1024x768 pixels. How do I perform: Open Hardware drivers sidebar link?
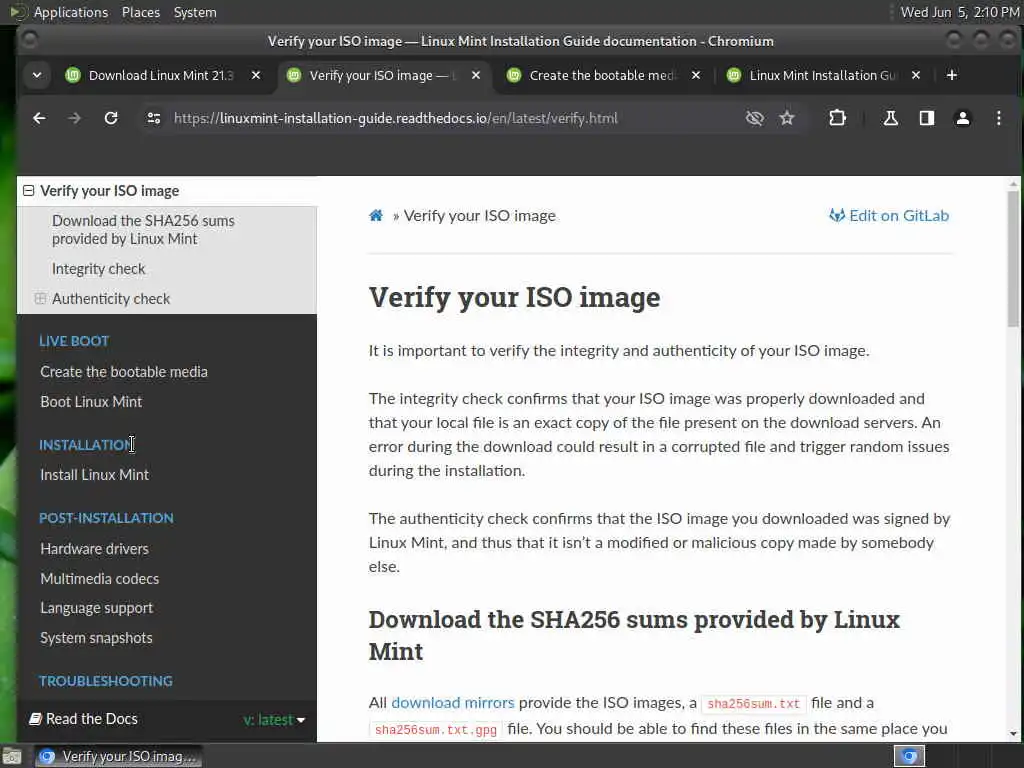[x=95, y=549]
